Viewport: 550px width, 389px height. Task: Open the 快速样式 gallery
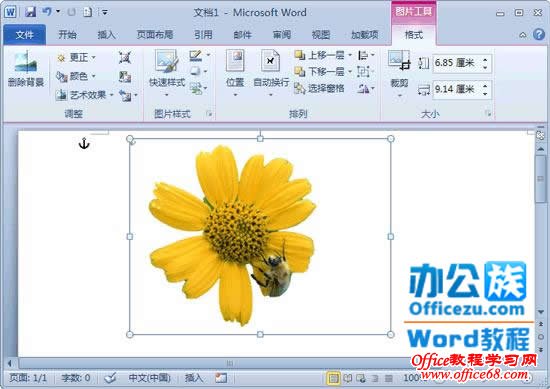coord(167,73)
